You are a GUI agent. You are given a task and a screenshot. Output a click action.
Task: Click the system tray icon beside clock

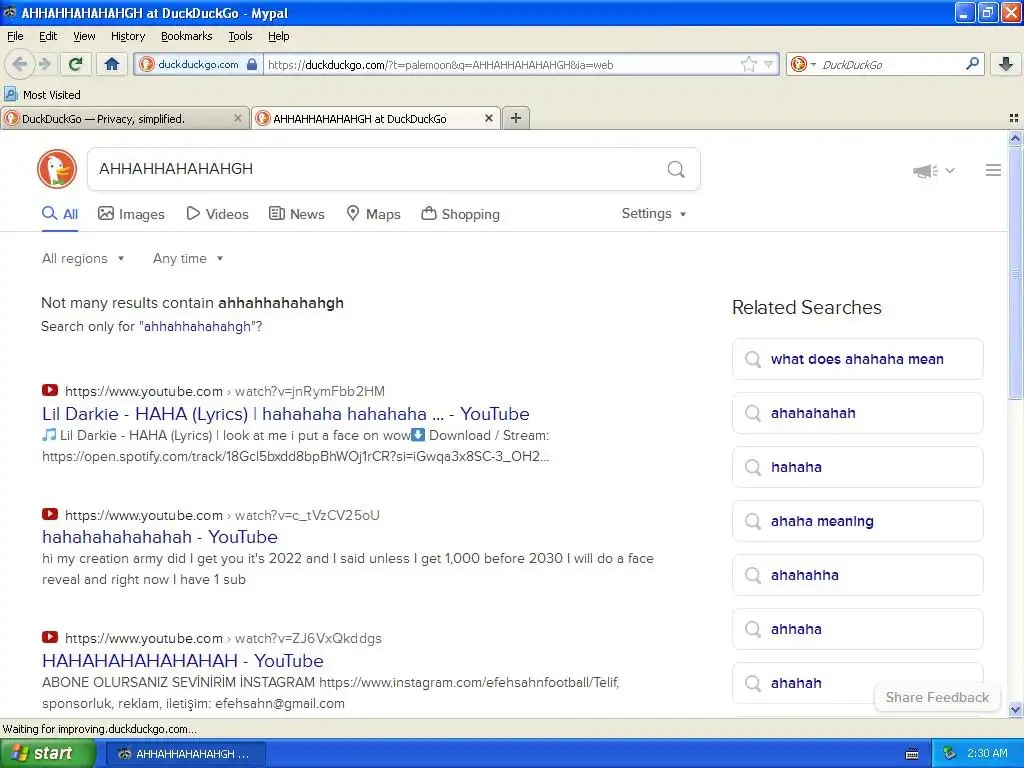(x=950, y=753)
